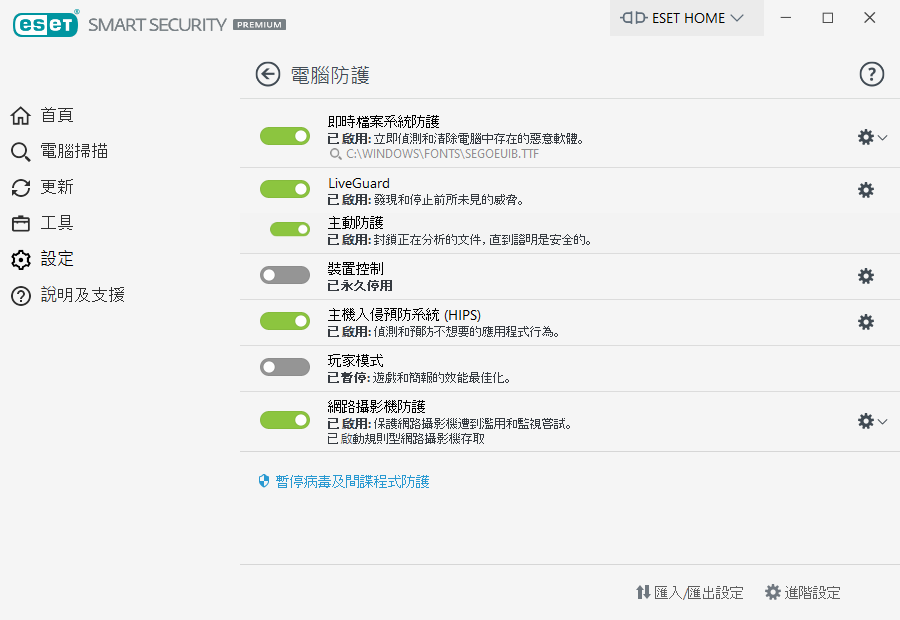Click the LiveGuard settings gear icon
This screenshot has width=900, height=620.
tap(866, 190)
